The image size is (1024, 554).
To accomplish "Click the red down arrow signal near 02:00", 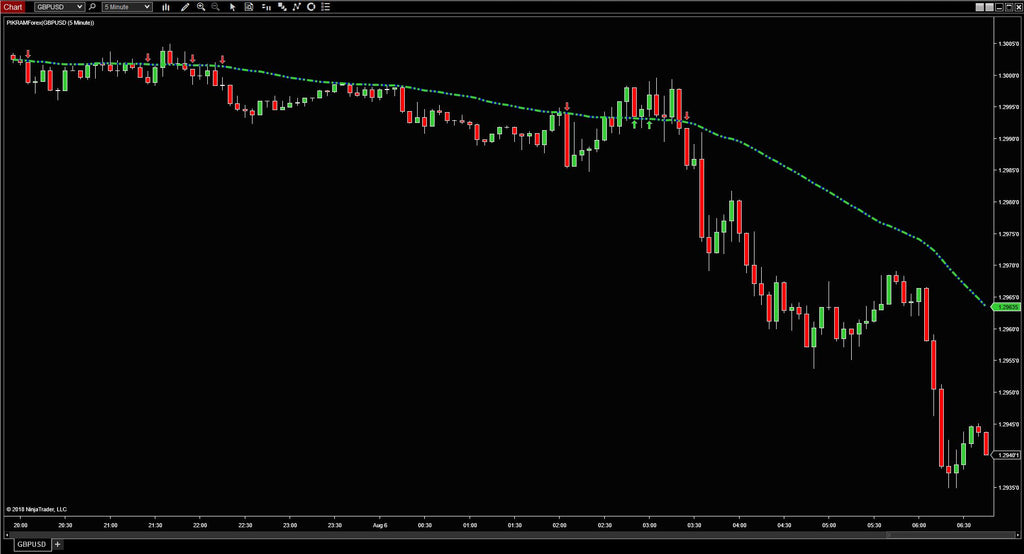I will pos(567,106).
